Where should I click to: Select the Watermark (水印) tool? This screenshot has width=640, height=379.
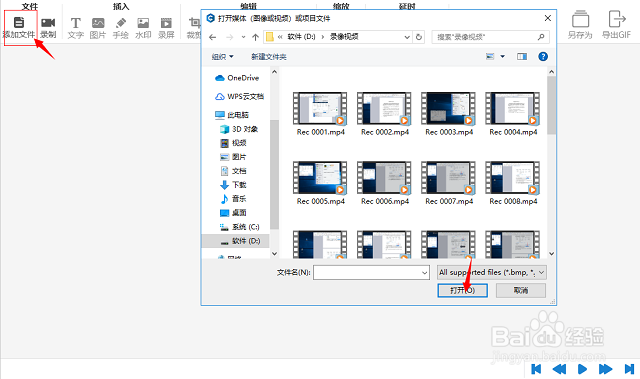click(x=143, y=28)
